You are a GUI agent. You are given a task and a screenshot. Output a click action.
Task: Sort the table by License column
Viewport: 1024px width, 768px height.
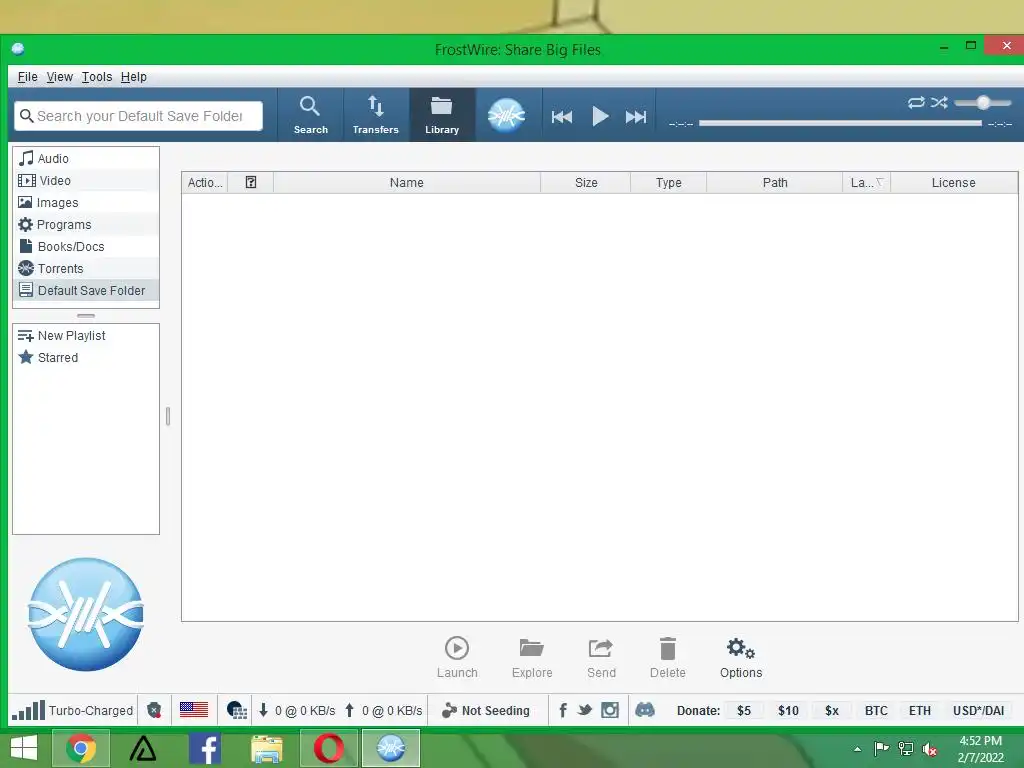[953, 183]
